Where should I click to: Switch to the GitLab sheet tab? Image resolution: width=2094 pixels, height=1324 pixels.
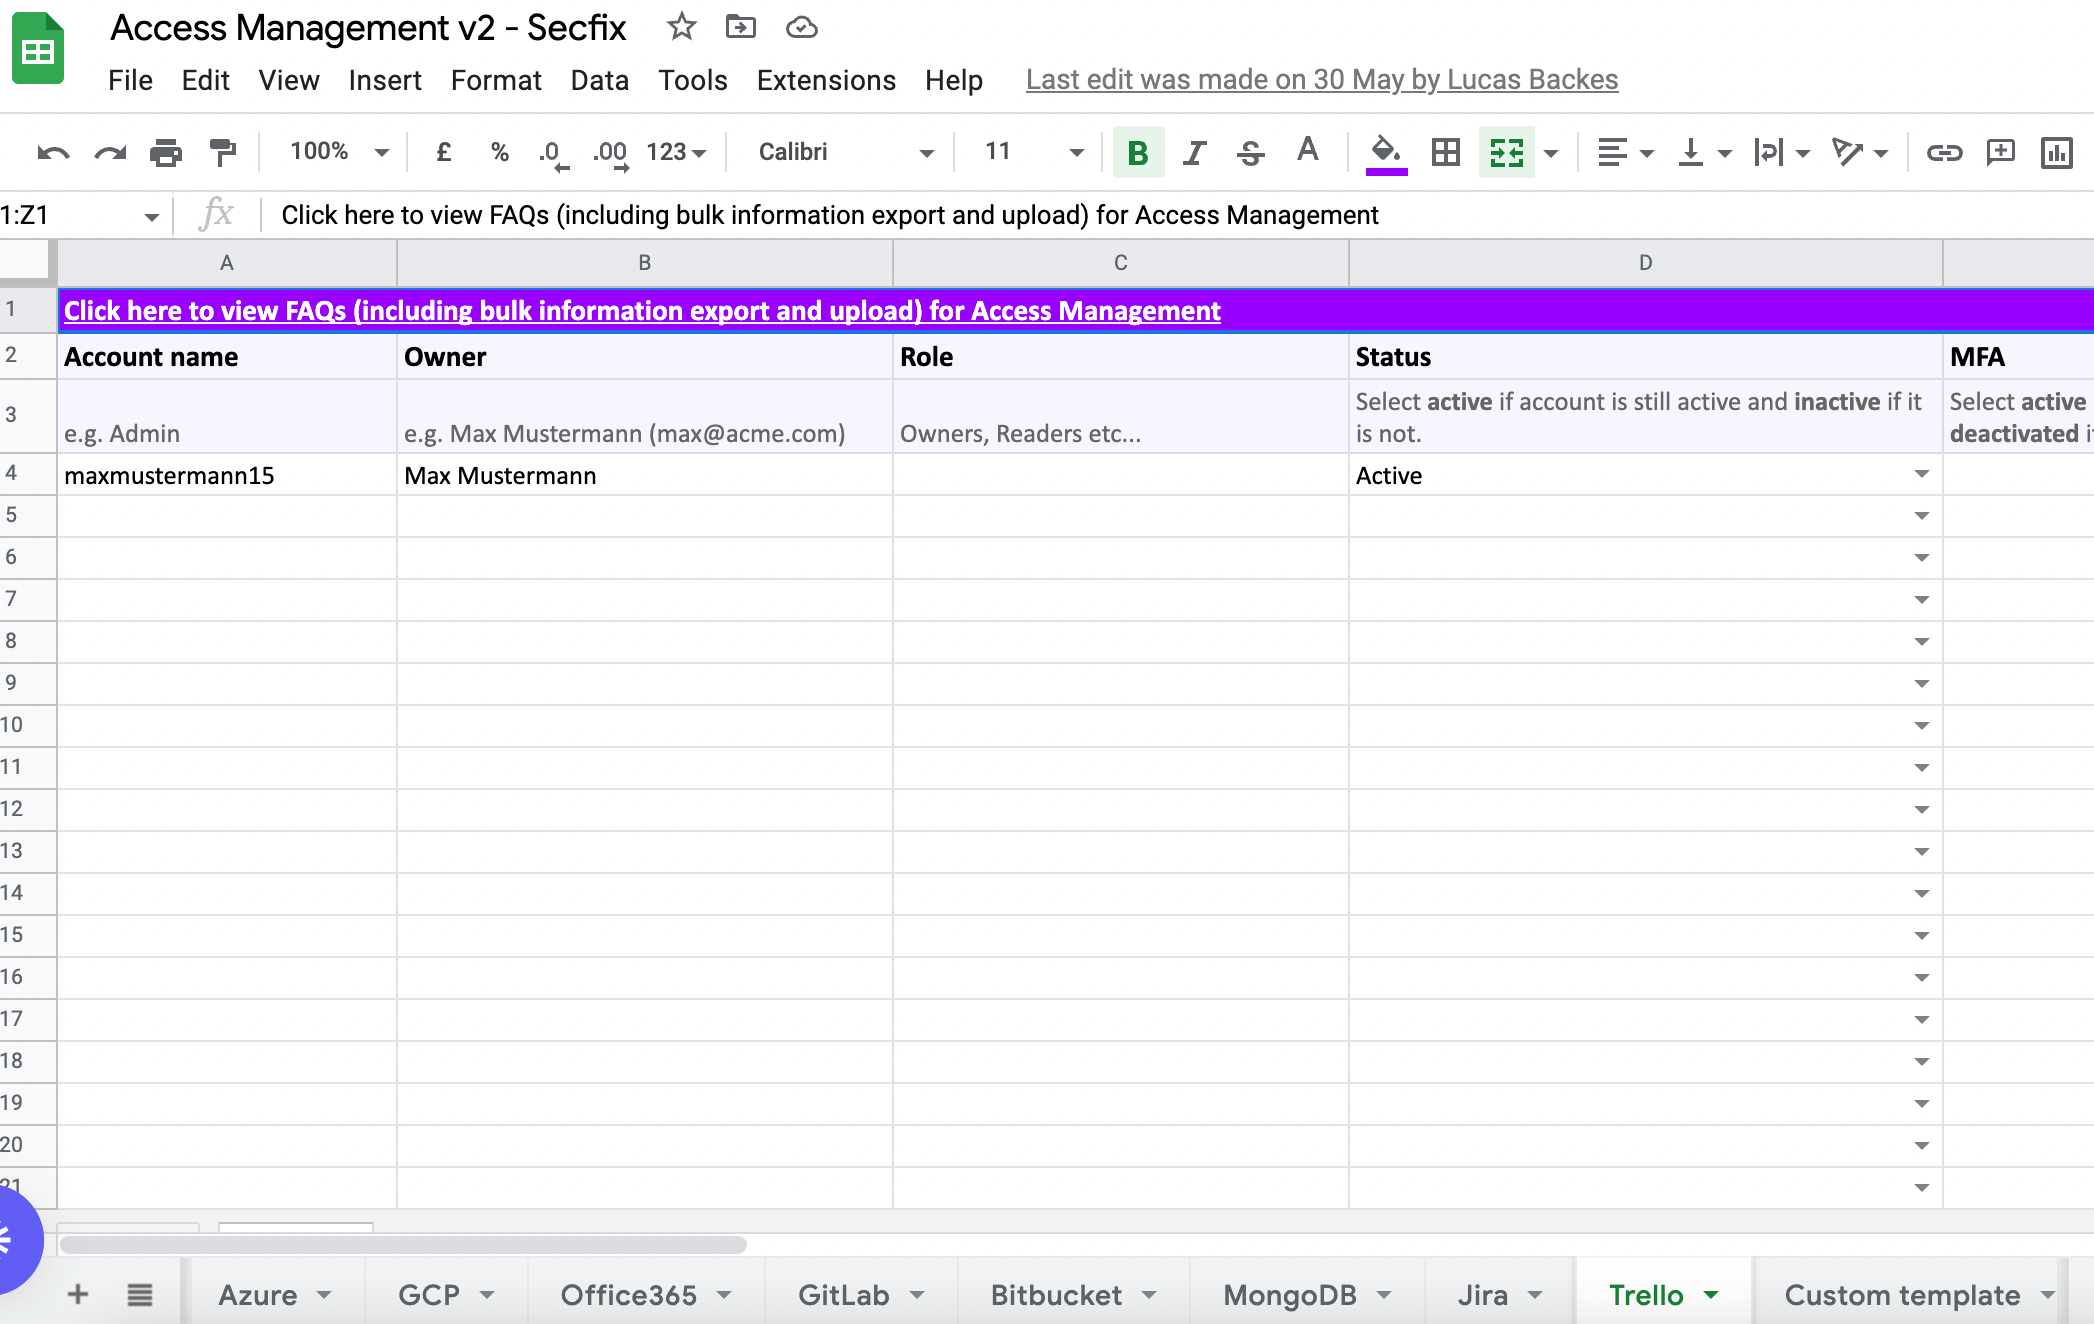pyautogui.click(x=860, y=1295)
